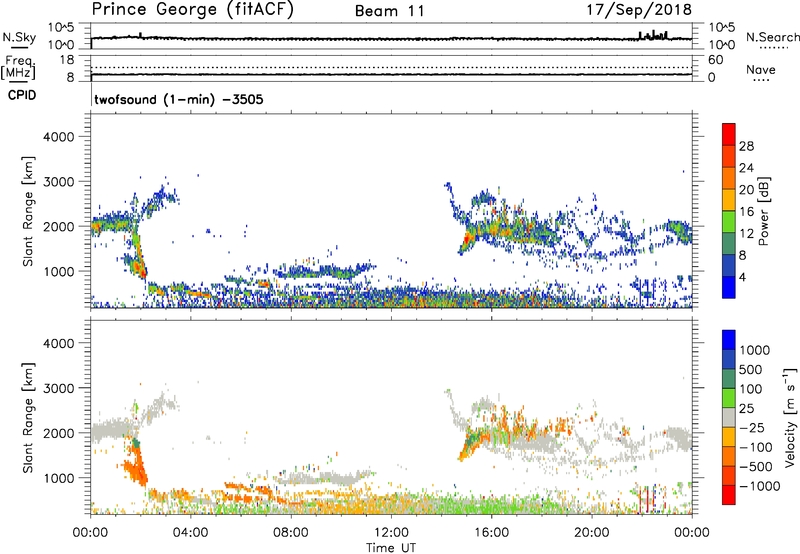Click the 'twofsound (1-min) -3505' text
800x554 pixels.
click(179, 99)
